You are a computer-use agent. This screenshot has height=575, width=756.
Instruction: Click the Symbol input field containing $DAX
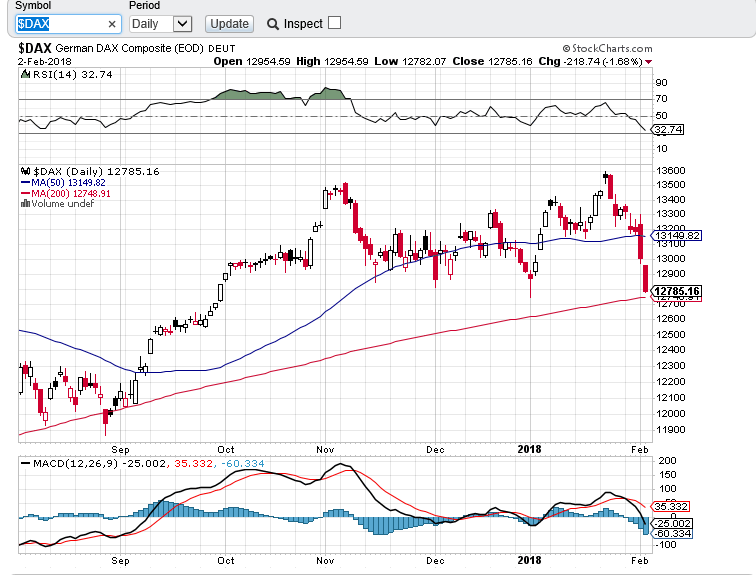(x=68, y=24)
